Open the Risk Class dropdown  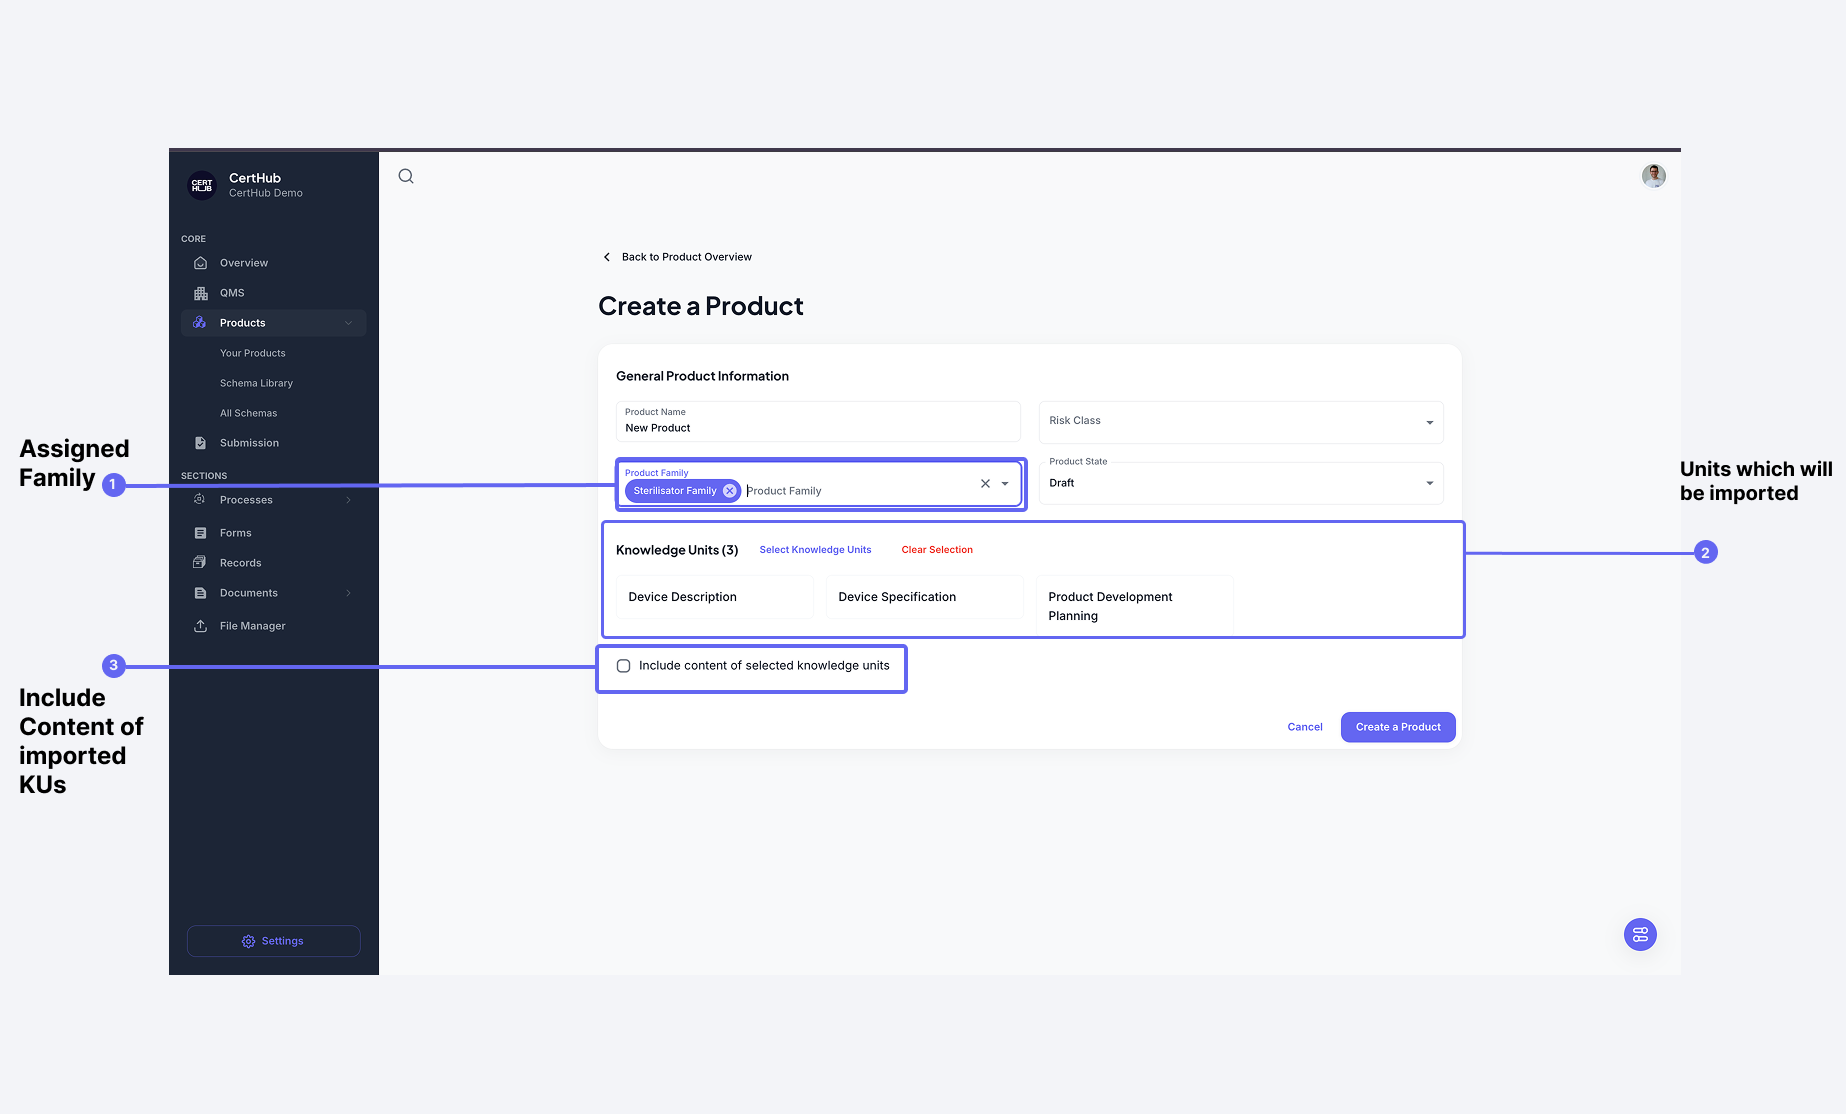point(1429,422)
